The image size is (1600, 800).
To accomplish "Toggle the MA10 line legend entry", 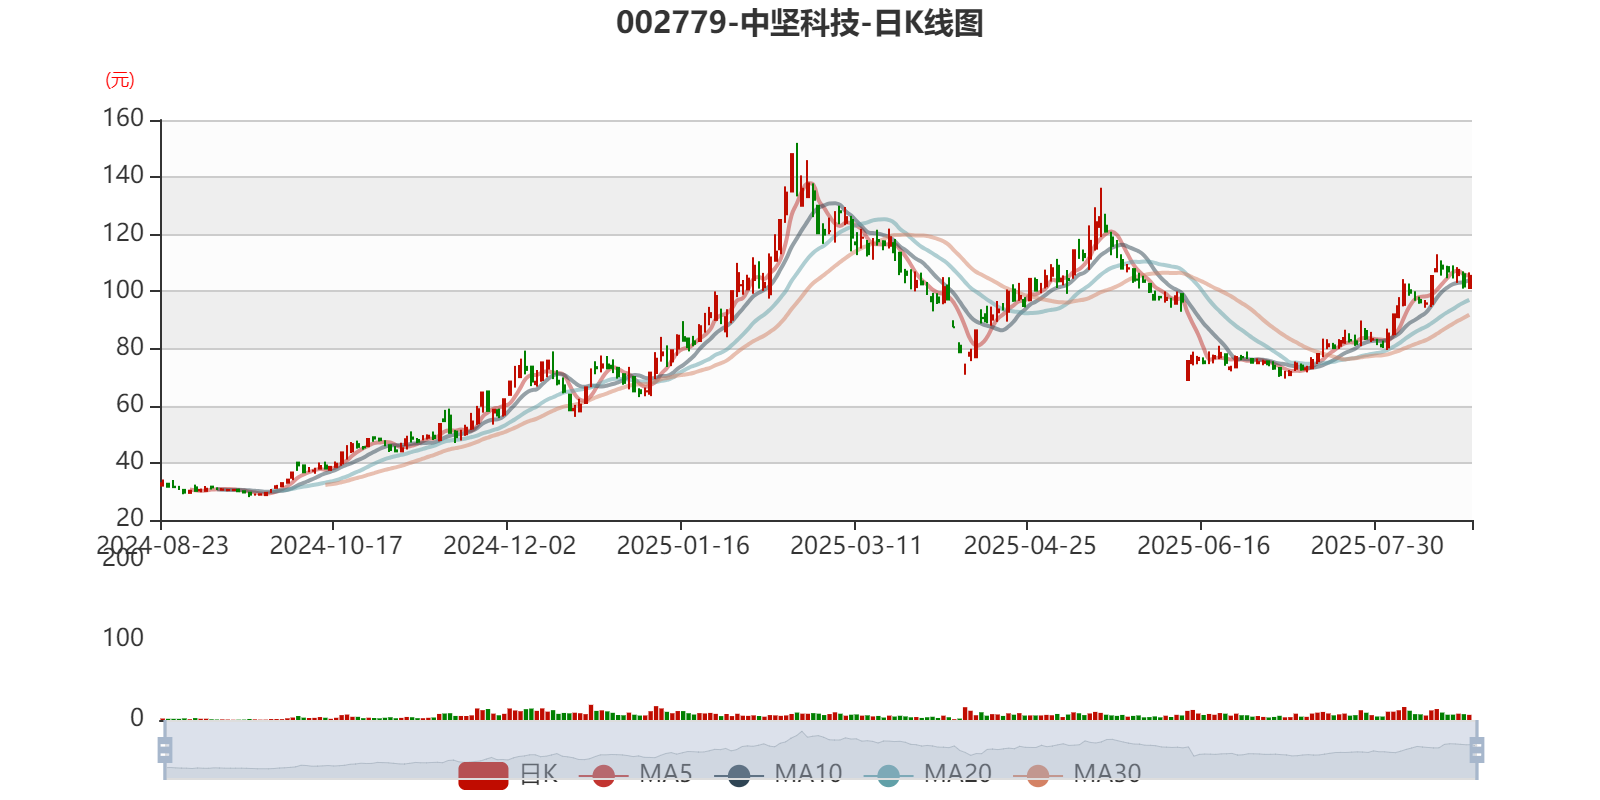I will point(778,774).
